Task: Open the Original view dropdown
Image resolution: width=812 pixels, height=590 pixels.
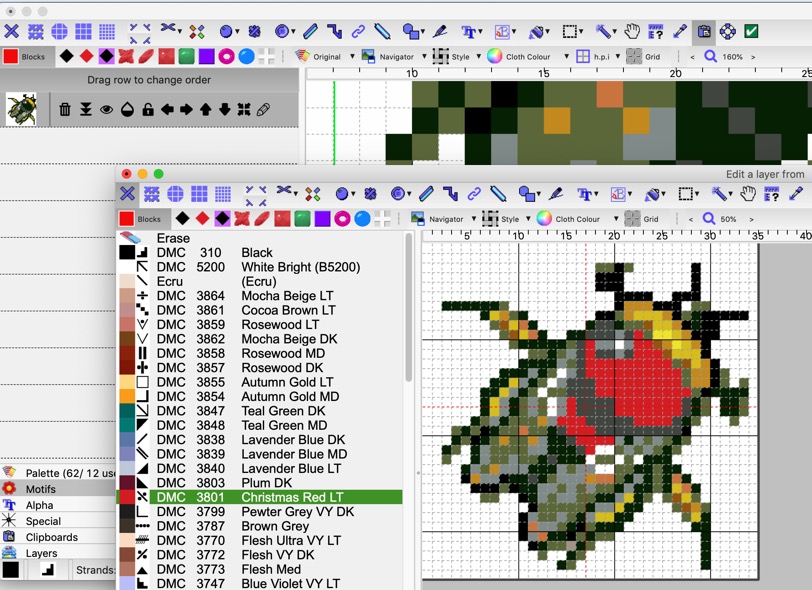Action: [320, 57]
